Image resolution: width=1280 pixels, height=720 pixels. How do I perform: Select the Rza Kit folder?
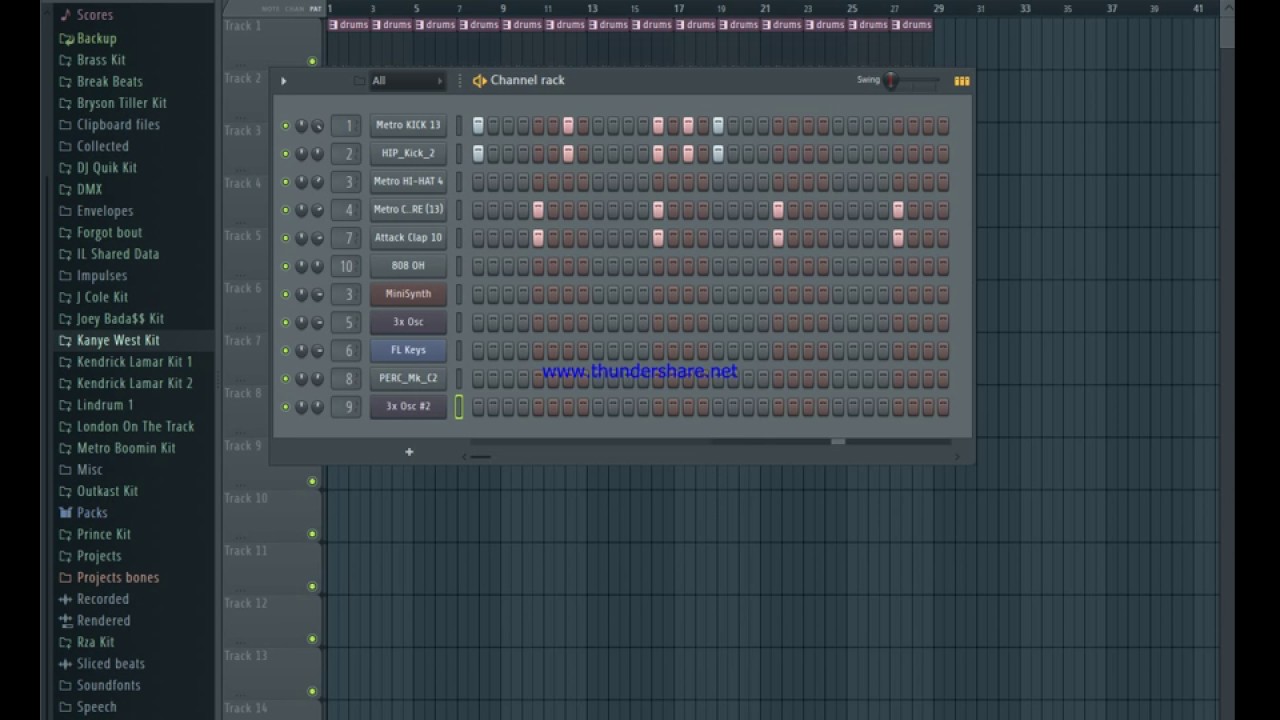pyautogui.click(x=95, y=642)
